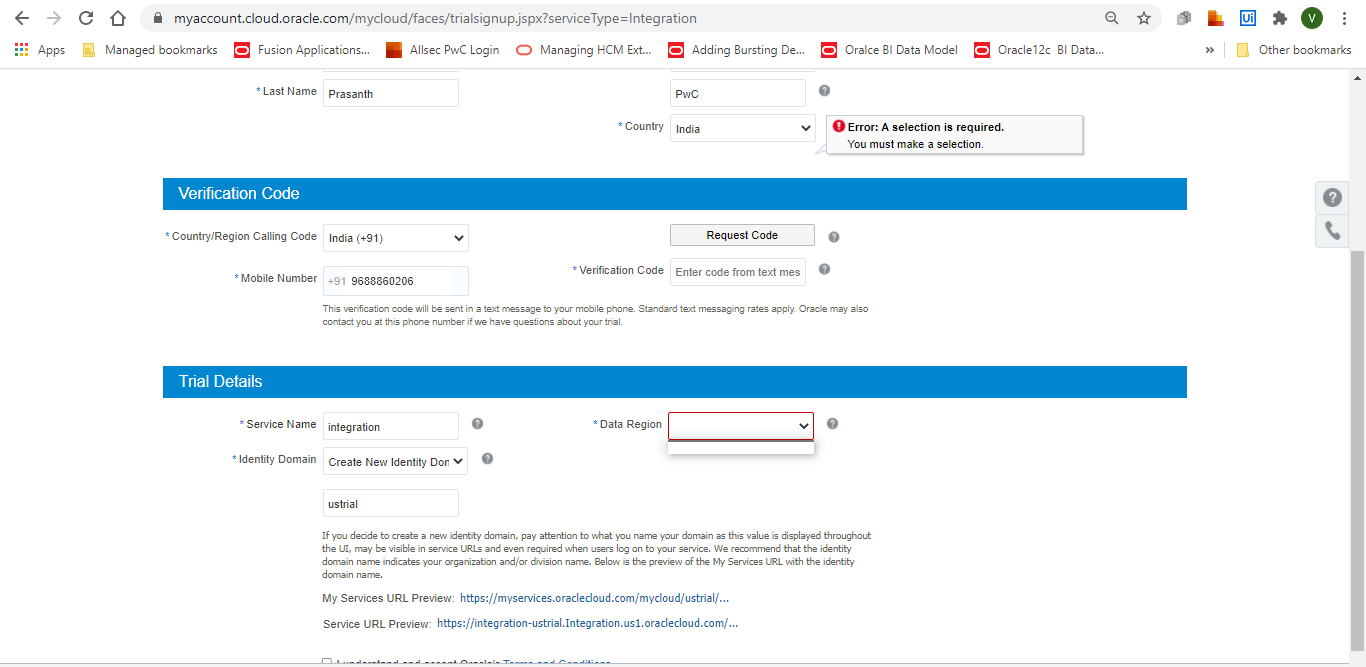
Task: Go back to the previous page
Action: point(22,18)
